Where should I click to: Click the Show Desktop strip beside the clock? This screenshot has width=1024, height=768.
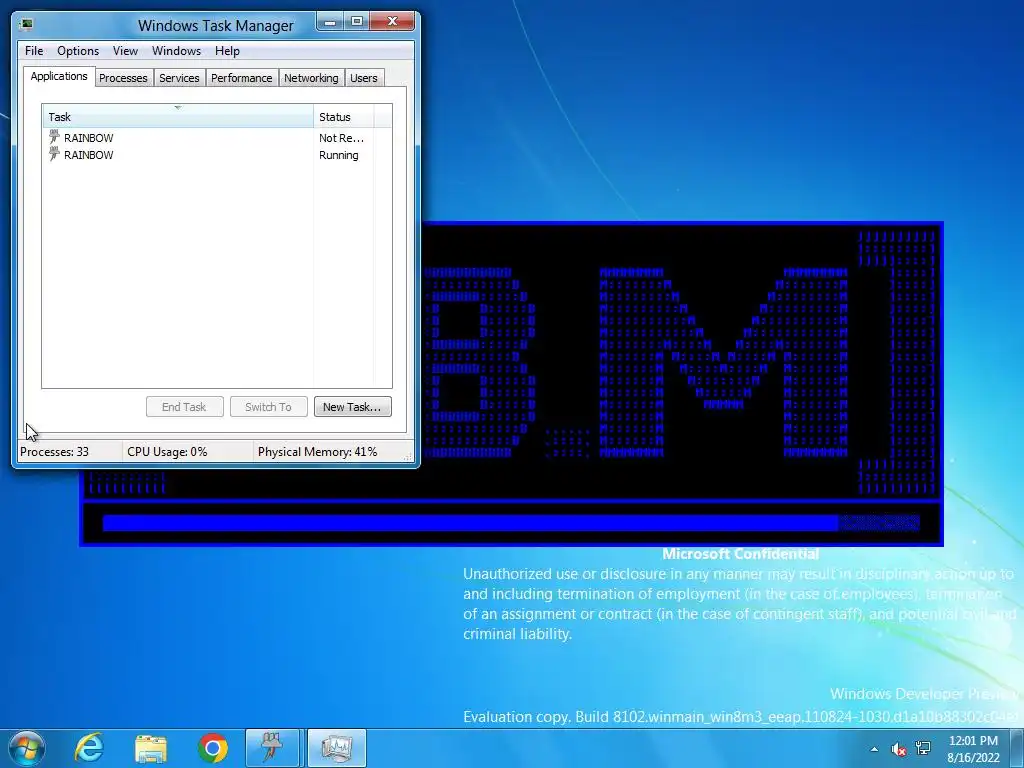coord(1017,748)
